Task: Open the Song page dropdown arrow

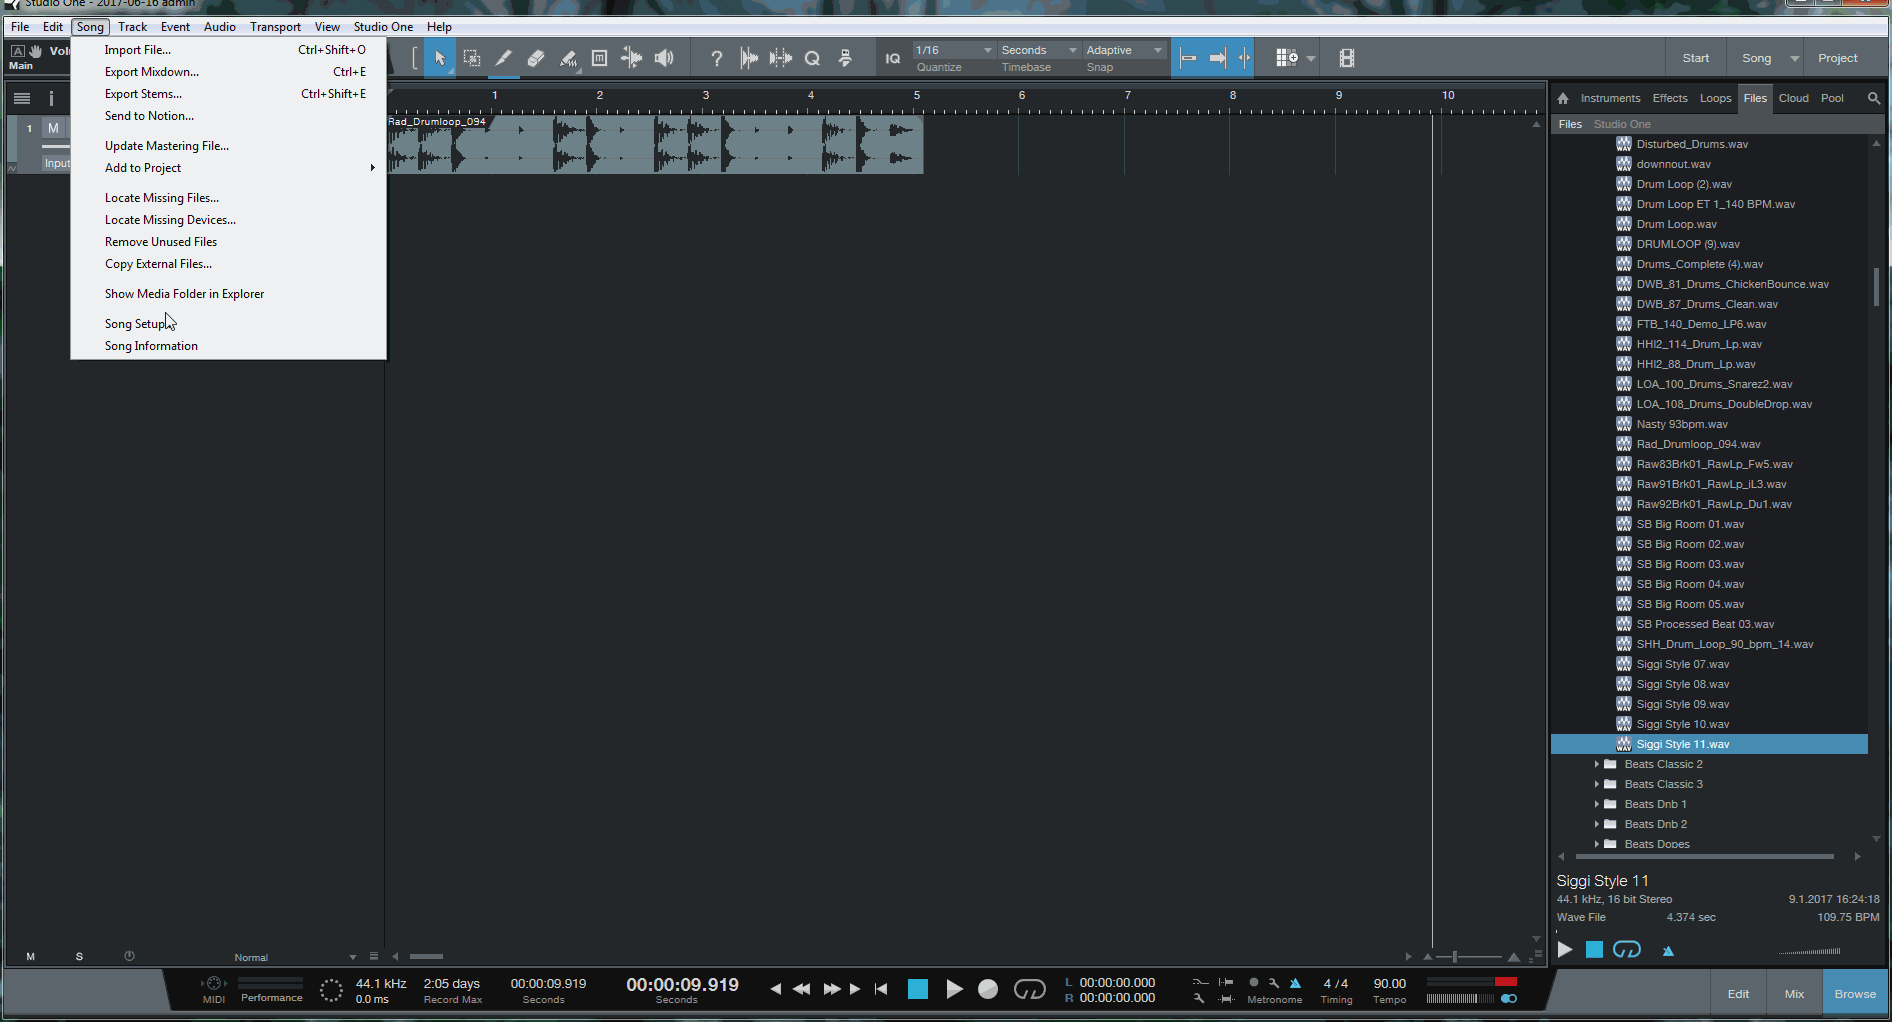Action: click(x=1795, y=58)
